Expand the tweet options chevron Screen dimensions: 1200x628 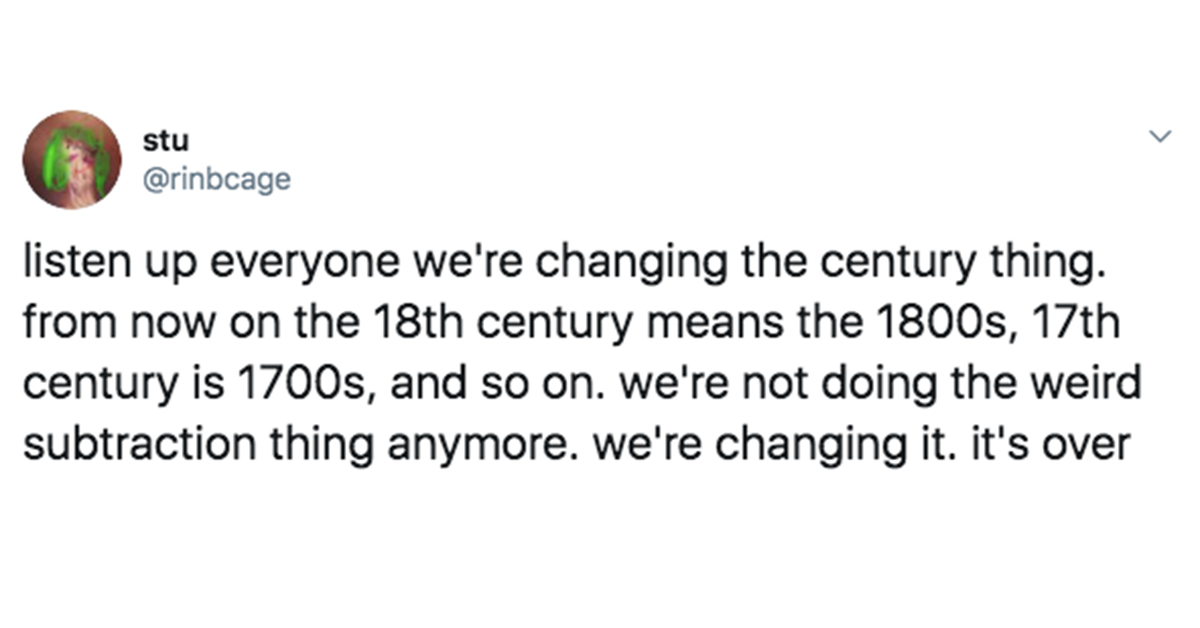(x=1161, y=136)
